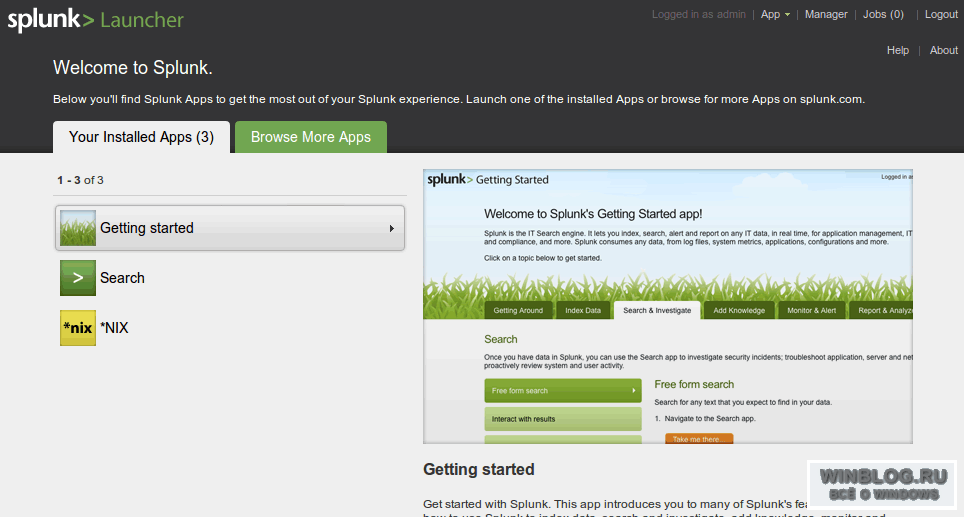Viewport: 964px width, 517px height.
Task: Switch to the Browse More Apps tab
Action: (x=310, y=136)
